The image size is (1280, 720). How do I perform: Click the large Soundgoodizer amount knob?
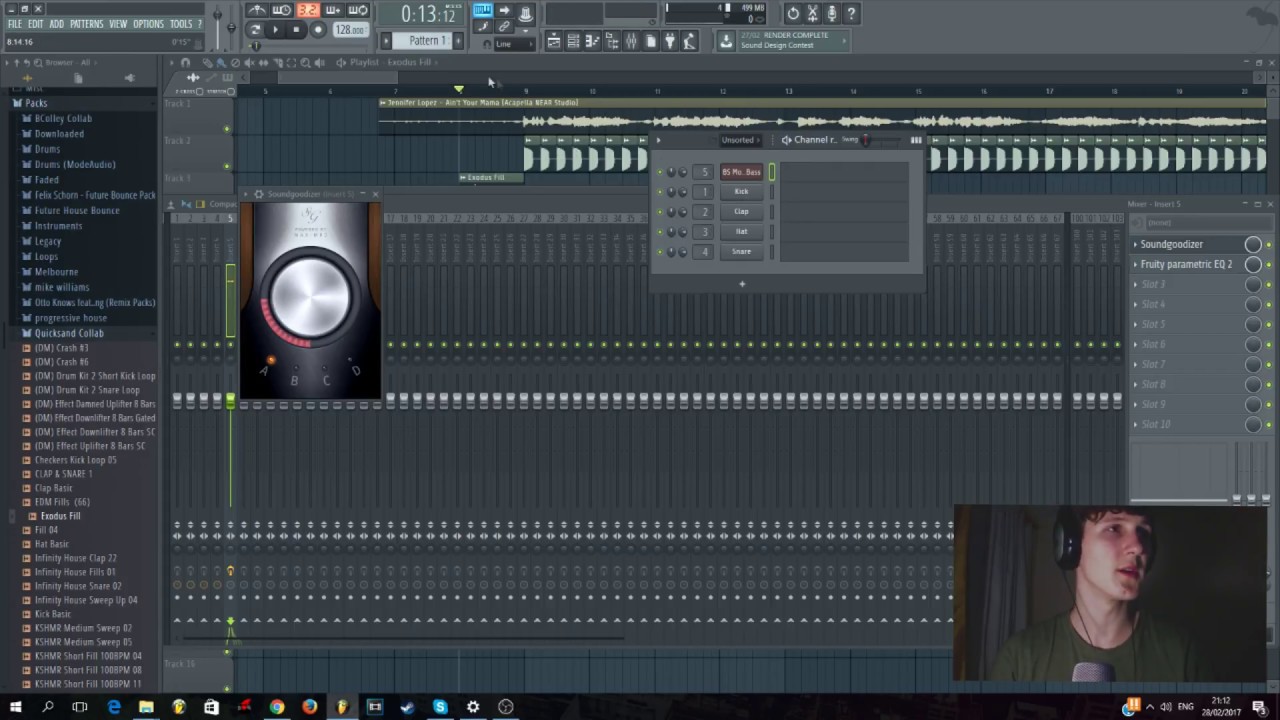(x=310, y=295)
